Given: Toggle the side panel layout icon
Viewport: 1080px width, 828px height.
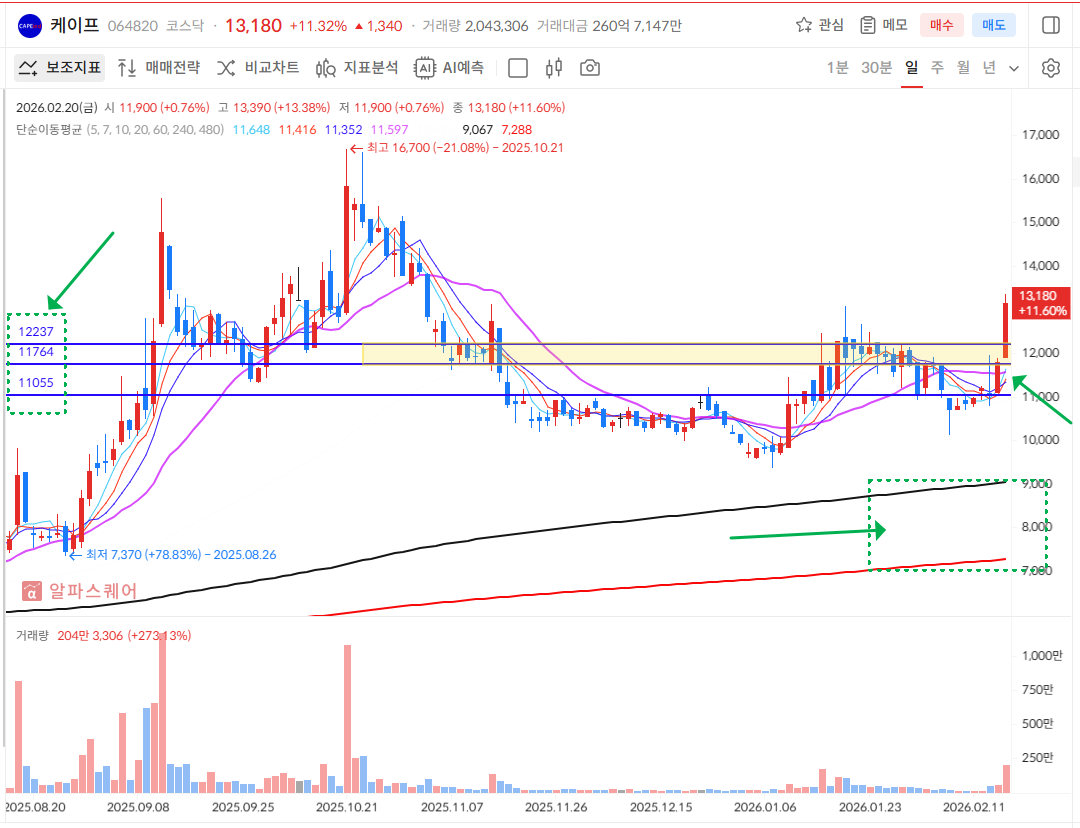Looking at the screenshot, I should 1050,25.
